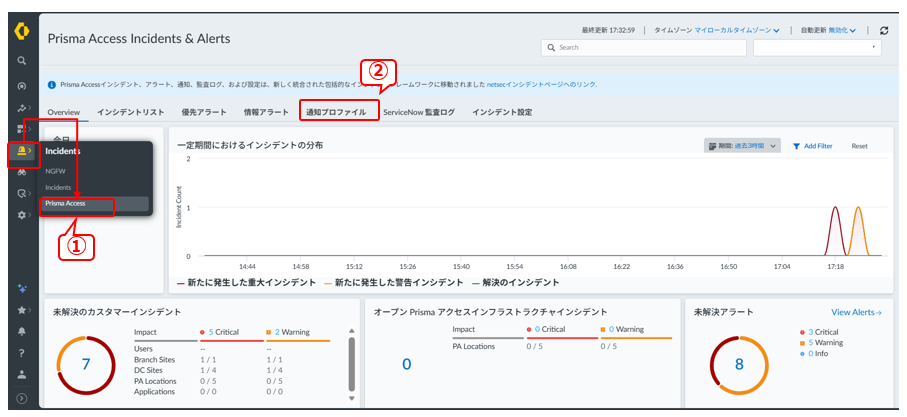Screen dimensions: 907x417
Task: Click the scroll up arrow in the incidents panel
Action: (x=351, y=331)
